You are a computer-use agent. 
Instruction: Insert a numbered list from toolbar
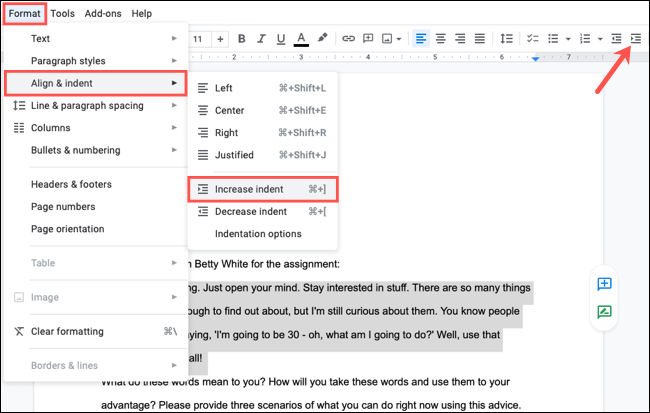[x=585, y=39]
